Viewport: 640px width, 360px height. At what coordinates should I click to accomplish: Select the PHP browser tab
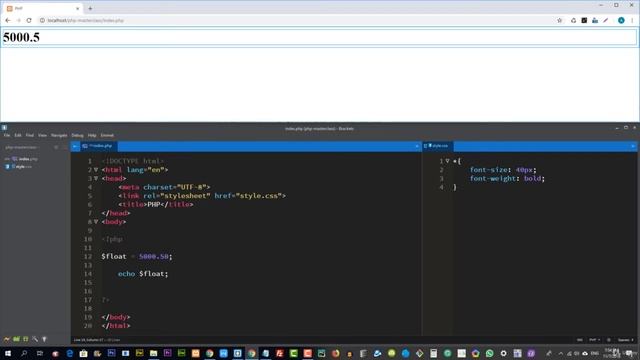click(42, 8)
